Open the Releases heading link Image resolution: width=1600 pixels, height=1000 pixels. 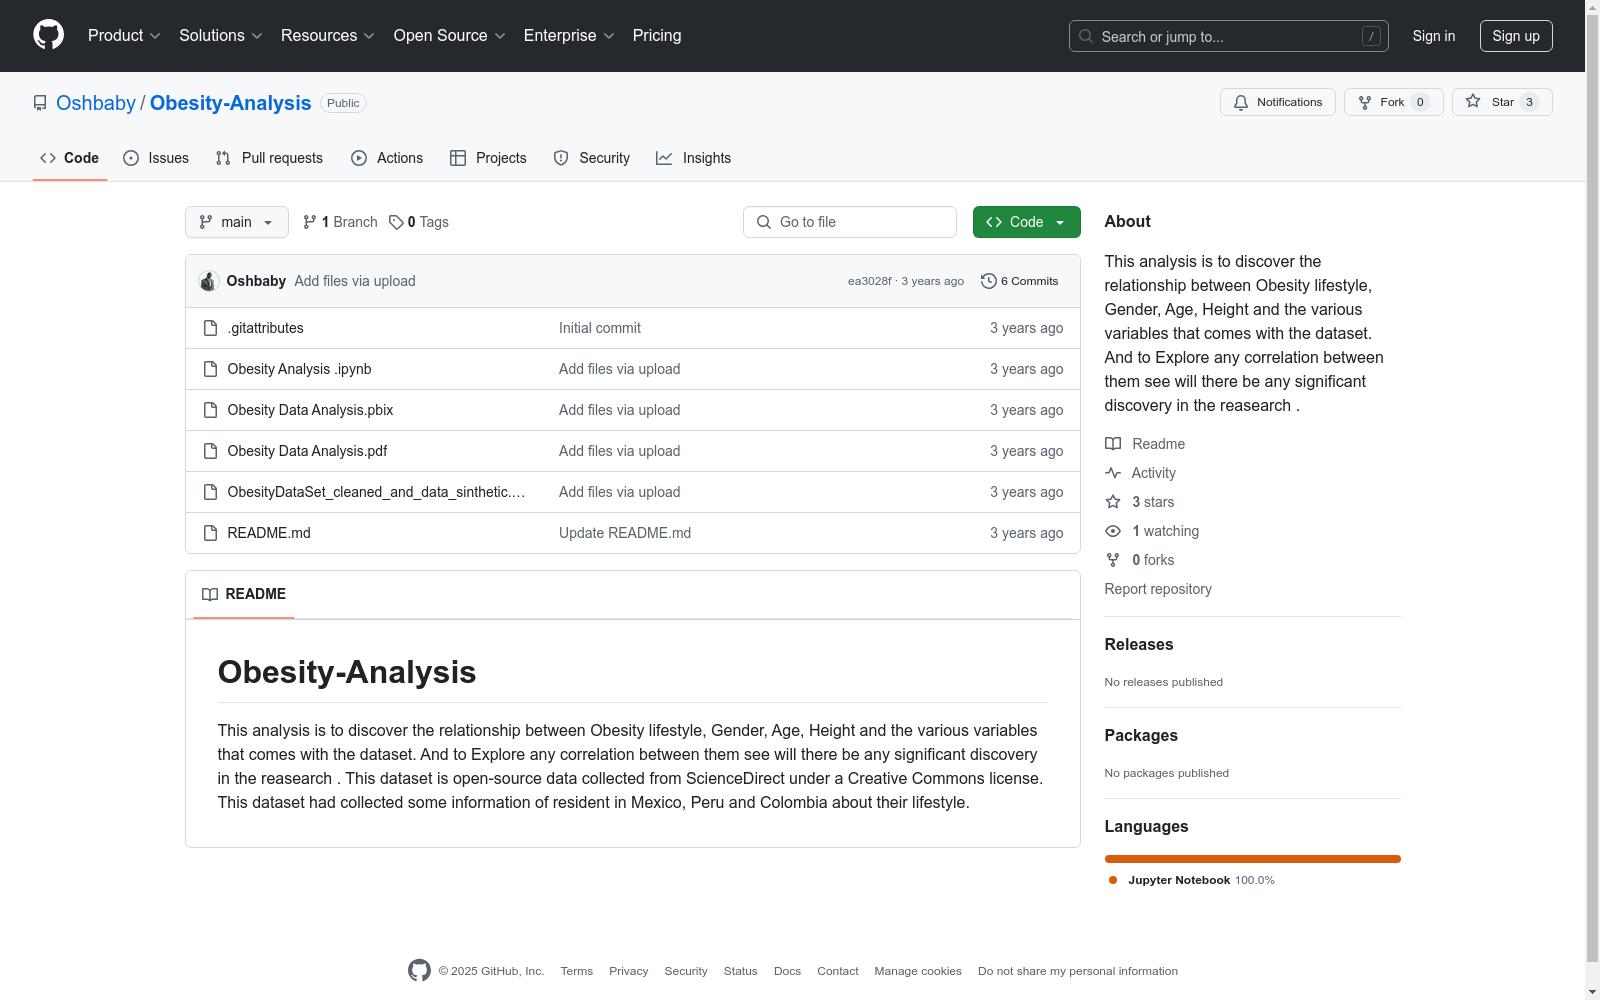point(1139,644)
